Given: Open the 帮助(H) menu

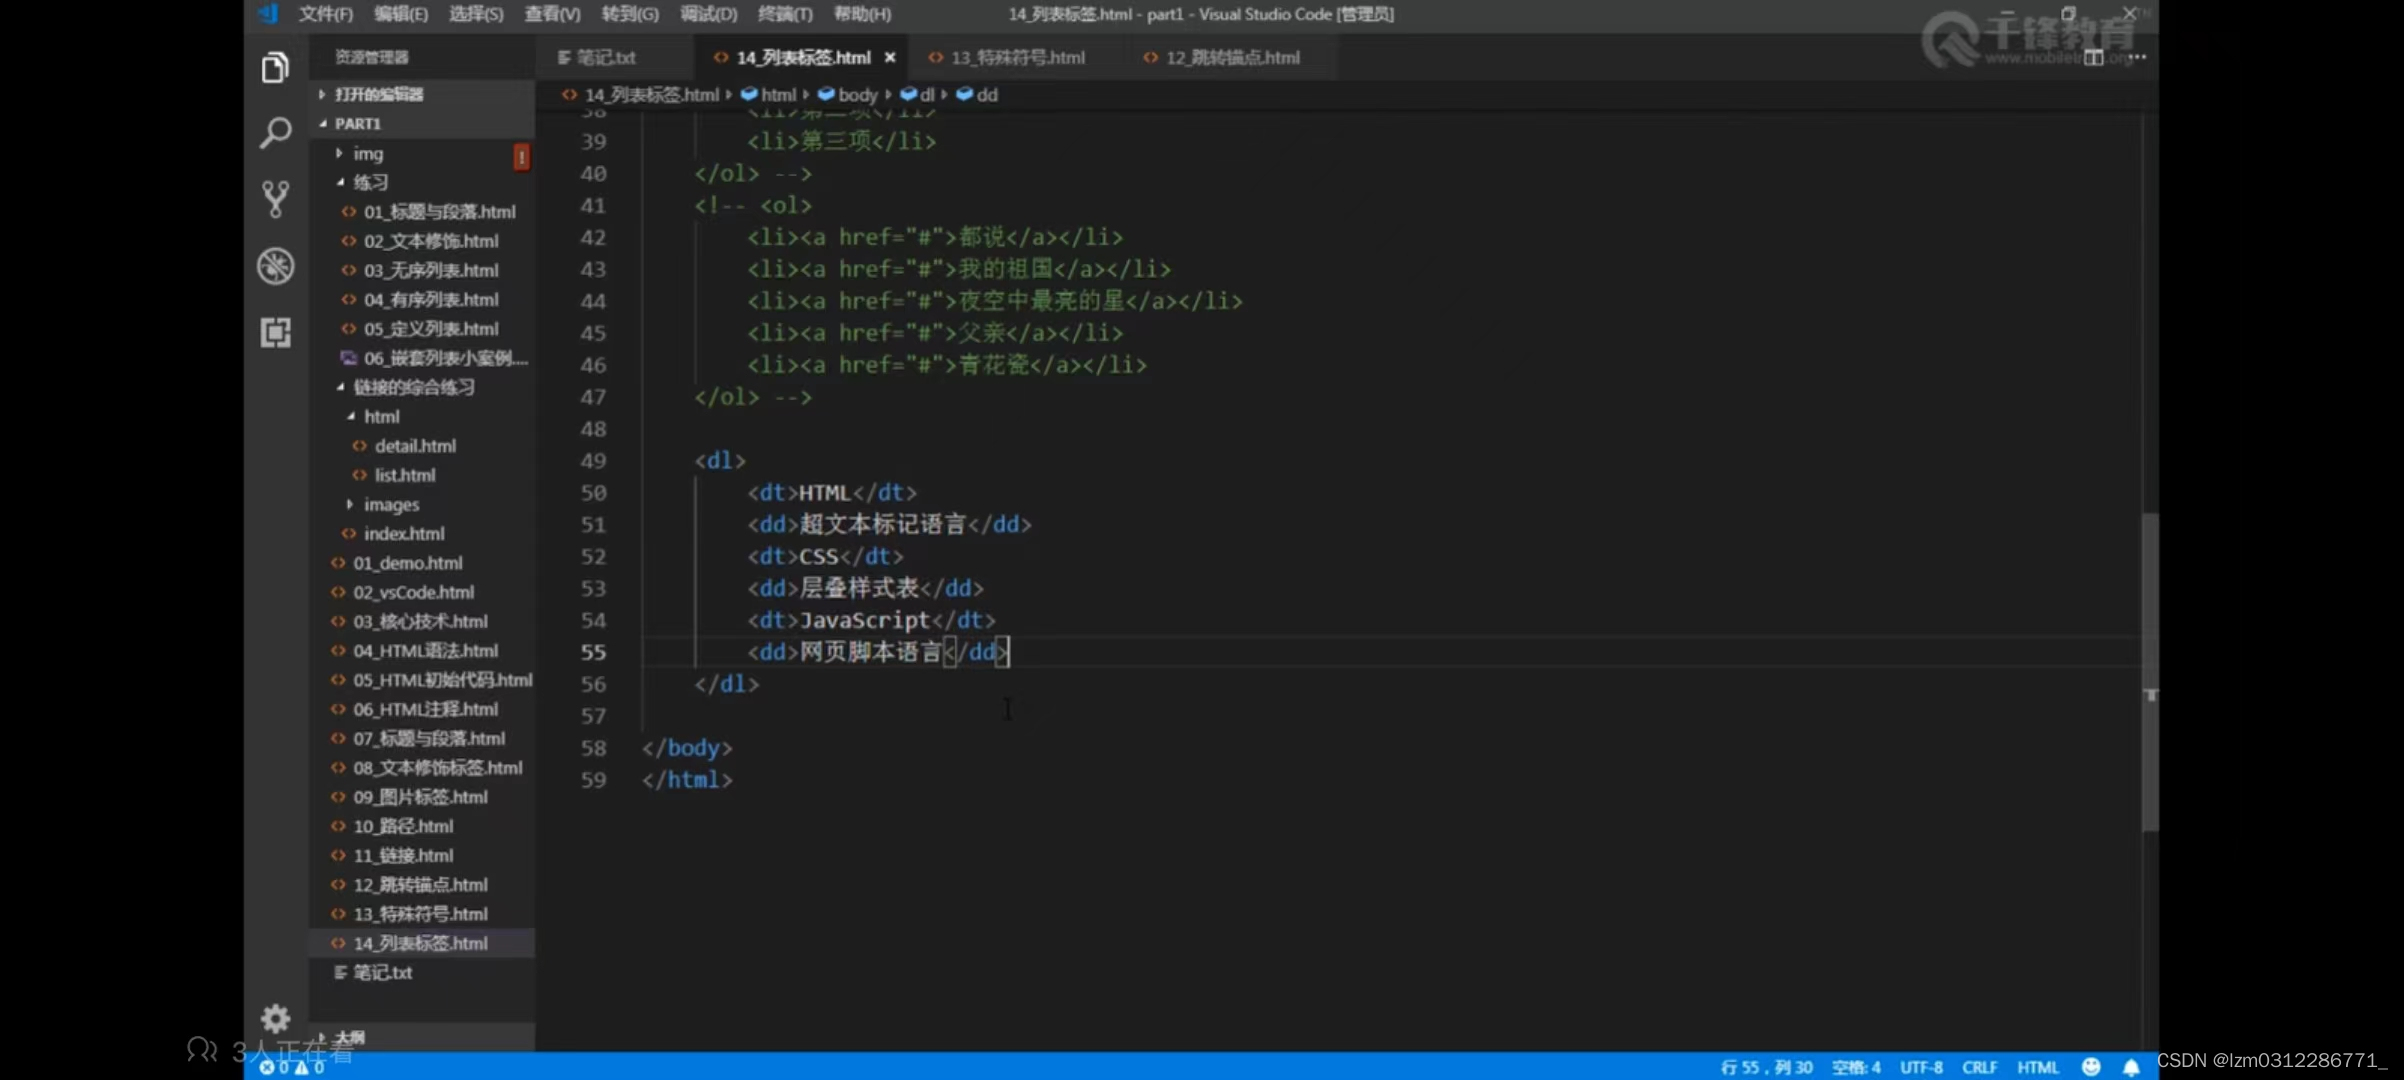Looking at the screenshot, I should (862, 14).
